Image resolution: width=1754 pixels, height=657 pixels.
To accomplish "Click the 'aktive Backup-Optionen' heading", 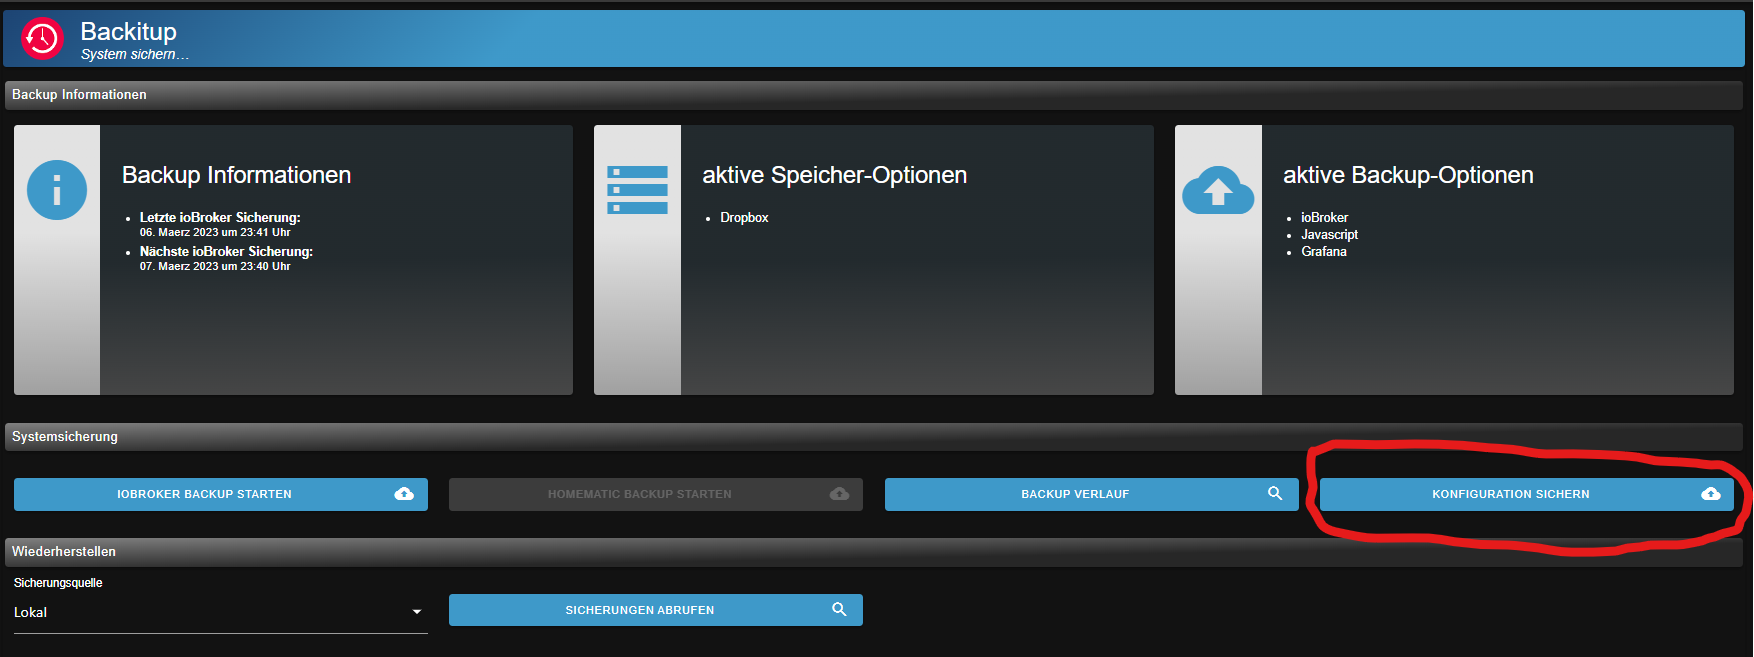I will pos(1408,175).
